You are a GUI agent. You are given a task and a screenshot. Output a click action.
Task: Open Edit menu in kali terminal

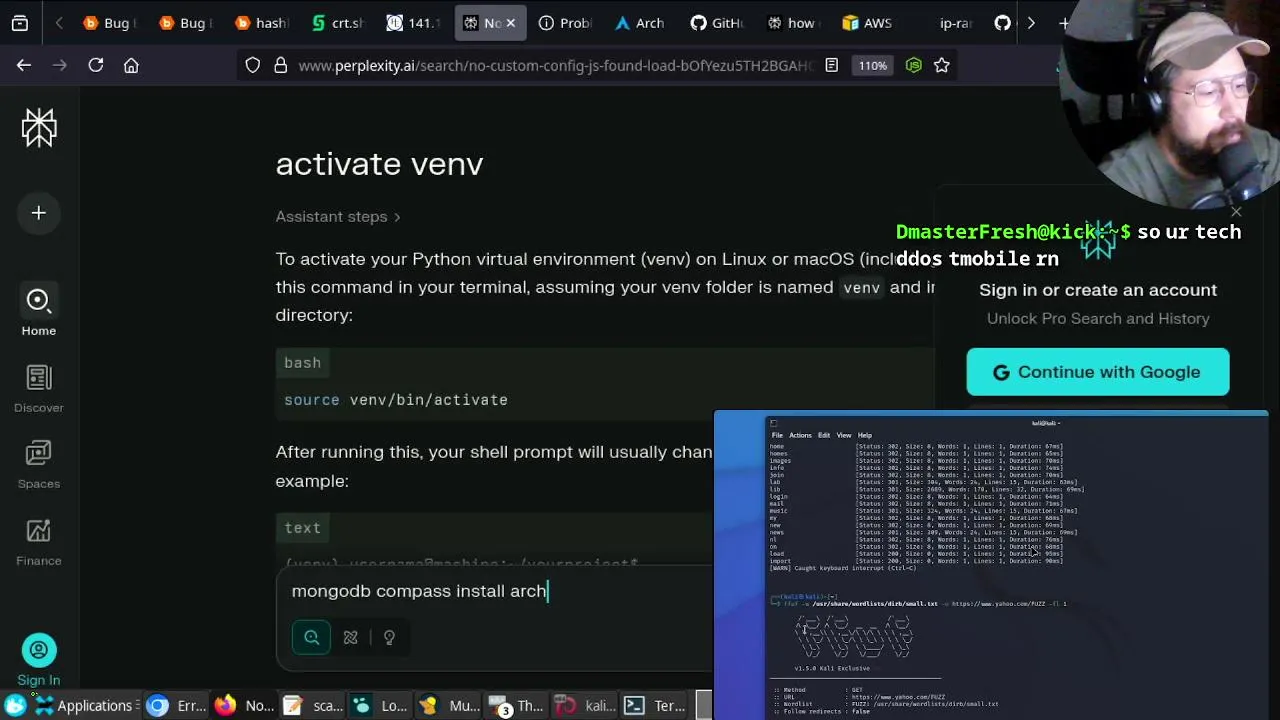(x=824, y=435)
